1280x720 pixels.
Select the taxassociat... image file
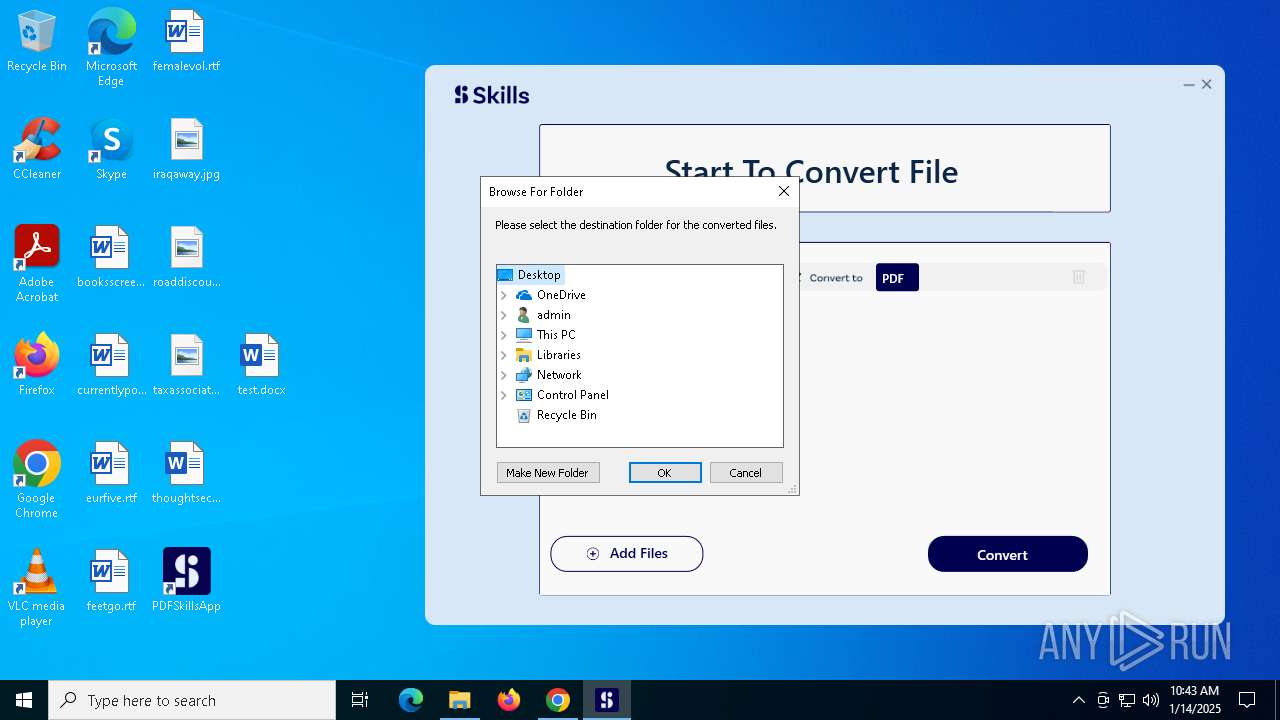pos(186,366)
